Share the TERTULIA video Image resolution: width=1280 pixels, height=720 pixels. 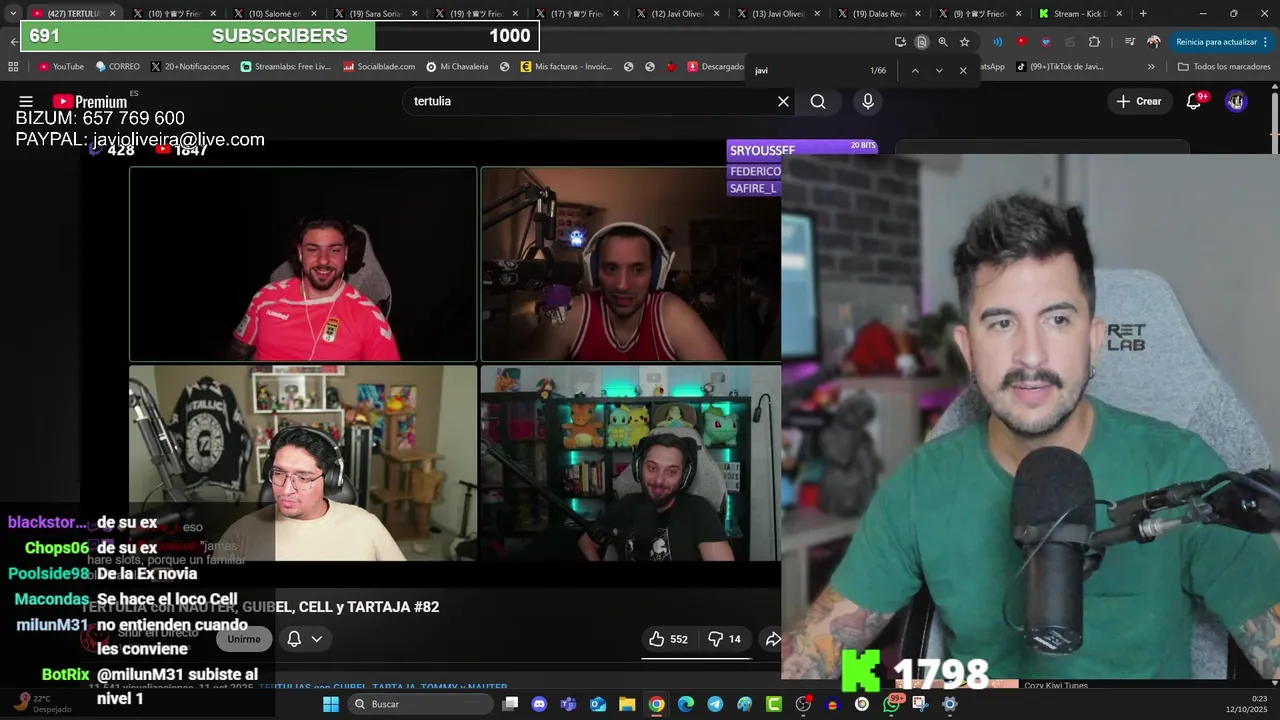773,639
